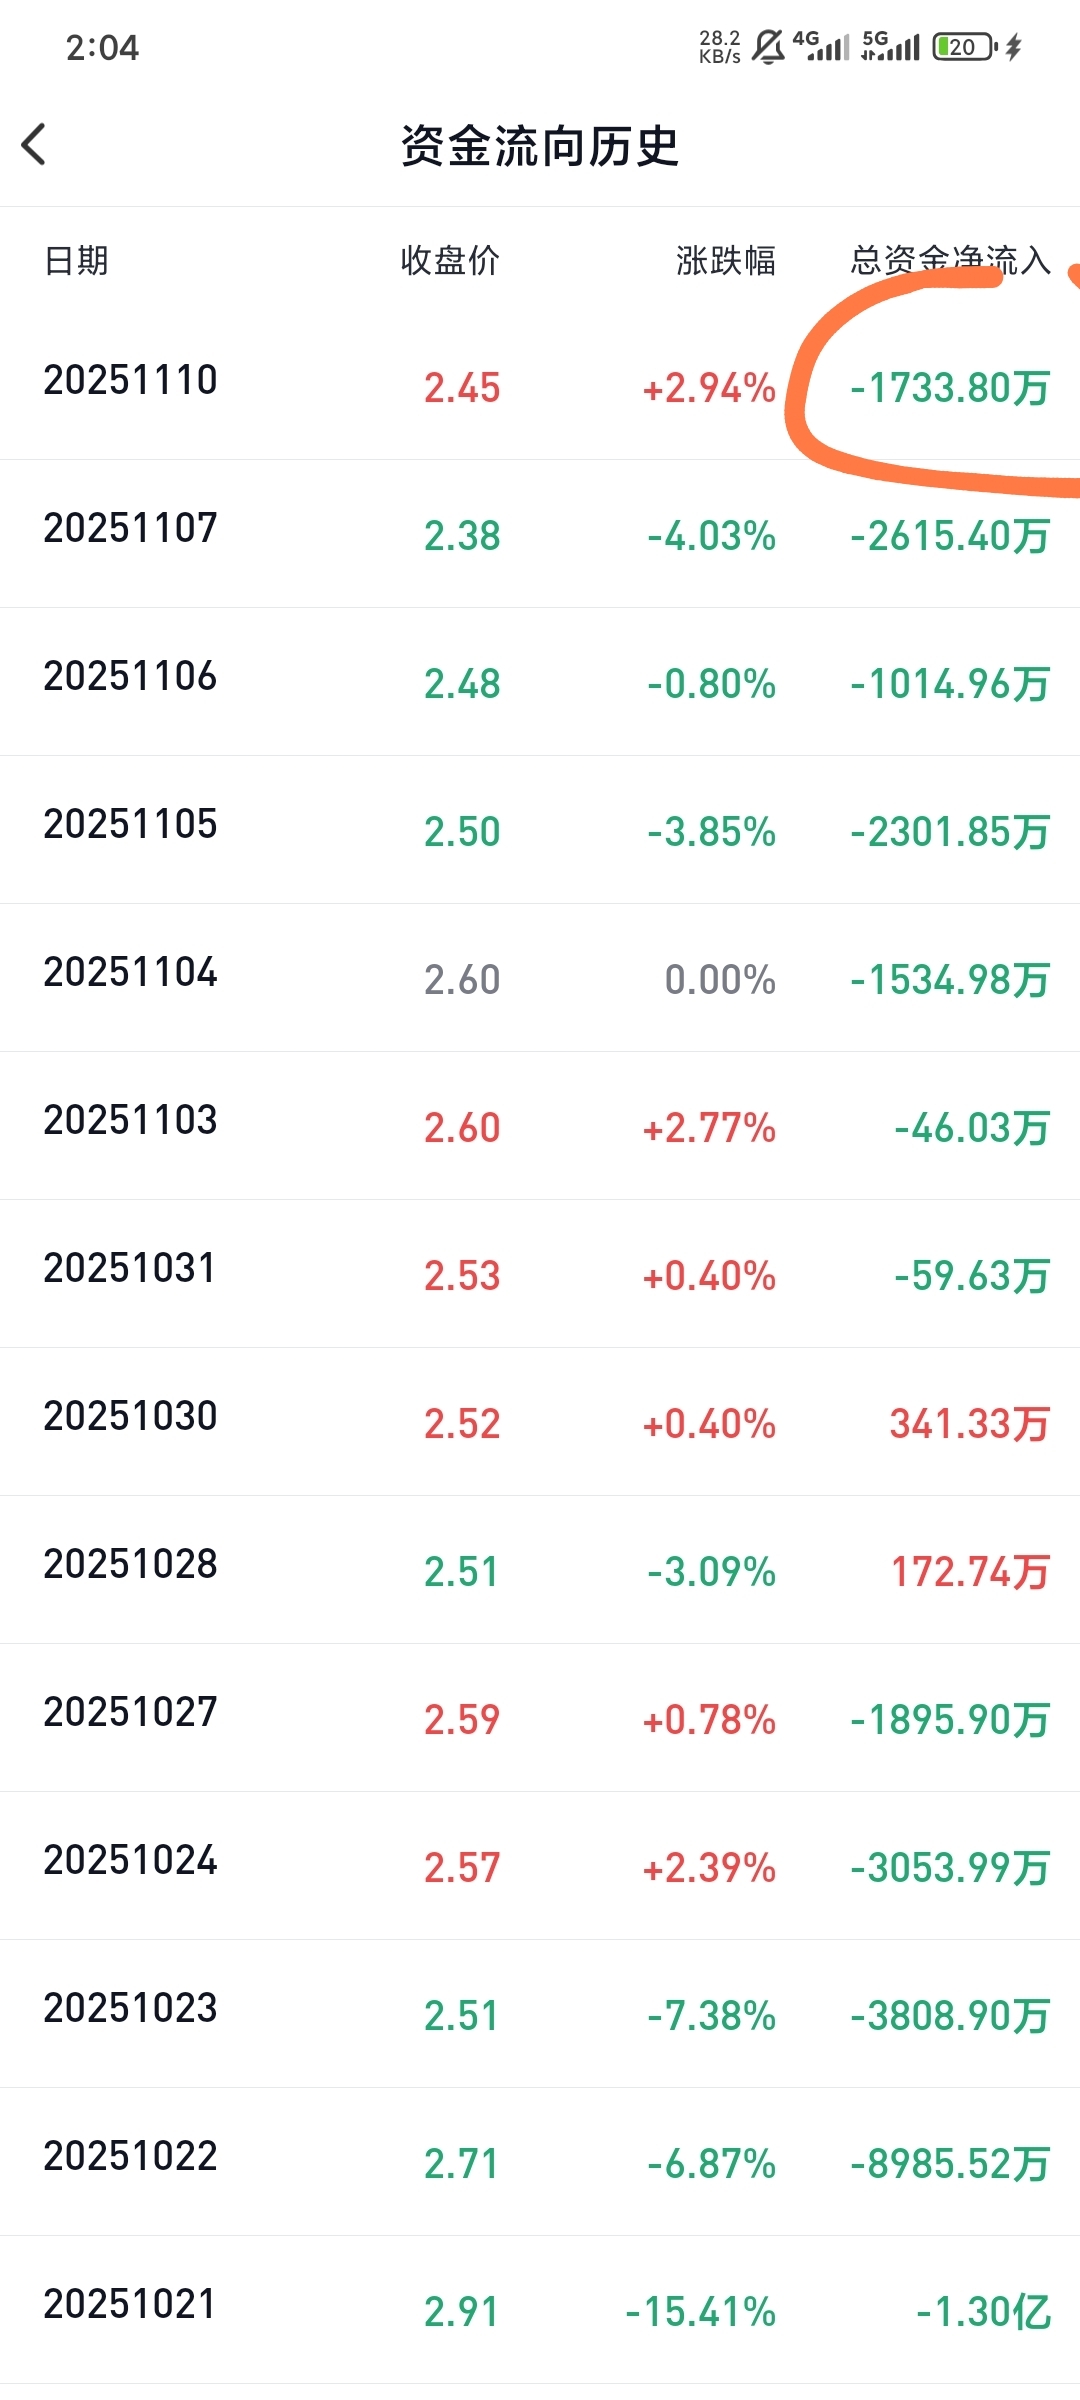Tap the 5G signal strength icon
The width and height of the screenshot is (1080, 2400).
coord(890,46)
